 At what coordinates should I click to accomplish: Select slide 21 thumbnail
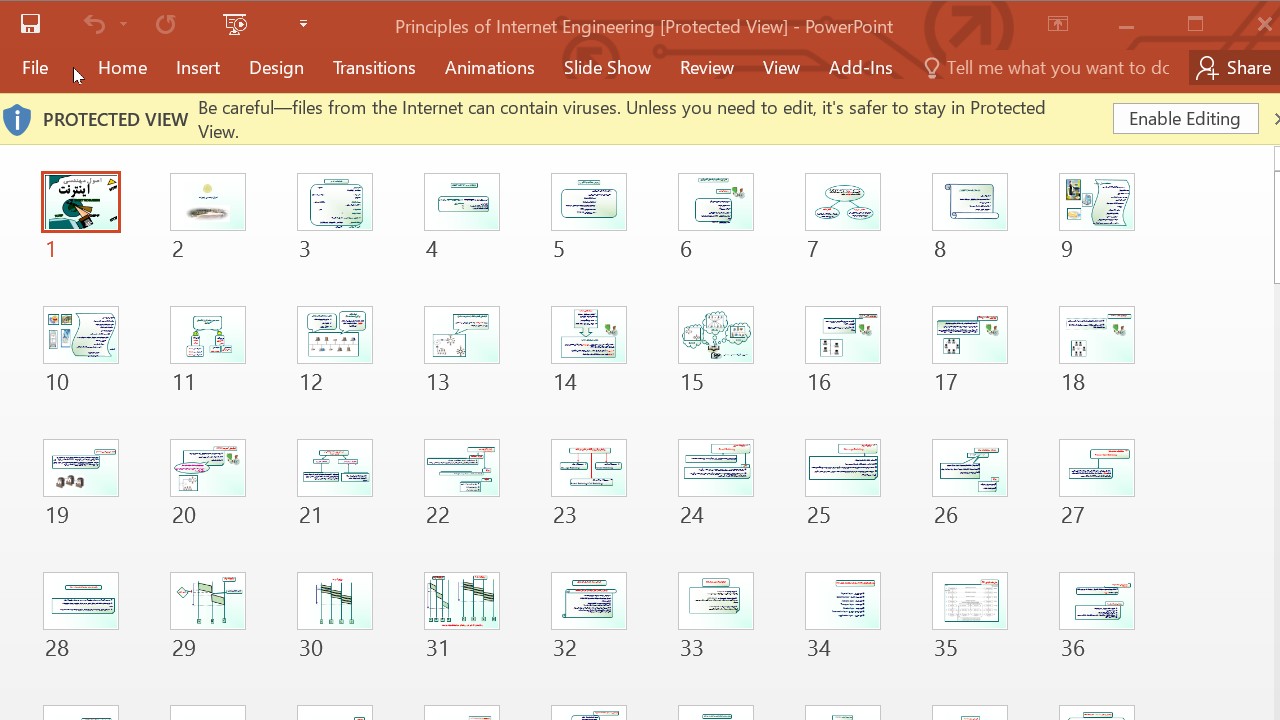click(x=335, y=468)
